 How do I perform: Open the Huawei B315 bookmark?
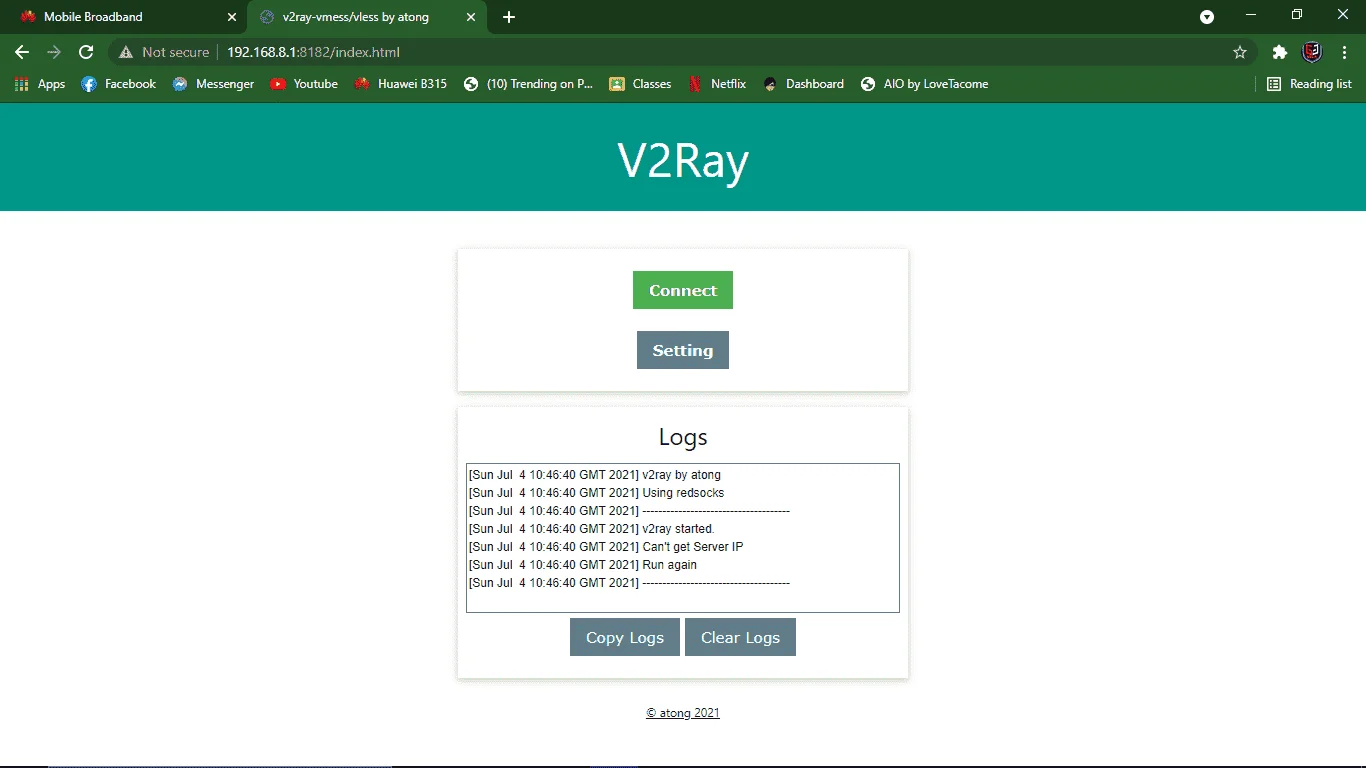click(x=401, y=84)
